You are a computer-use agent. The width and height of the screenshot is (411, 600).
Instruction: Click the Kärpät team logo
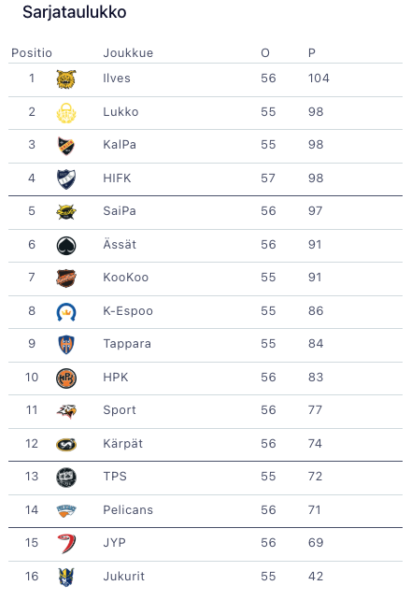coord(66,444)
